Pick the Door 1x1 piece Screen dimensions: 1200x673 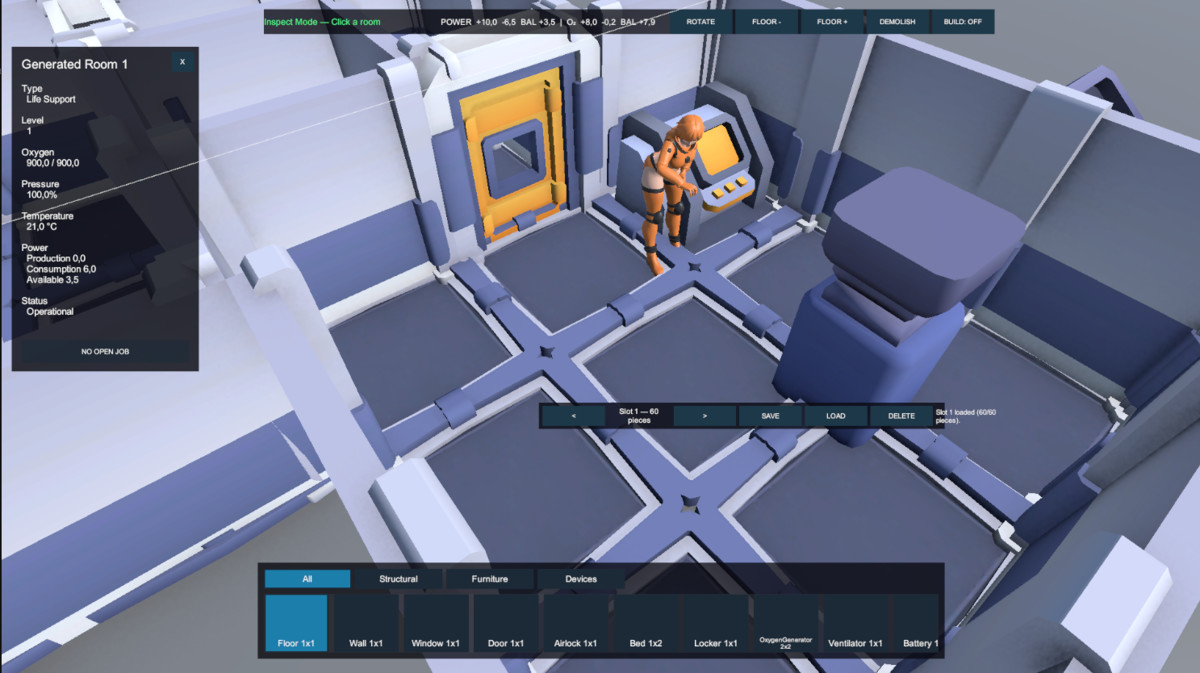coord(505,623)
